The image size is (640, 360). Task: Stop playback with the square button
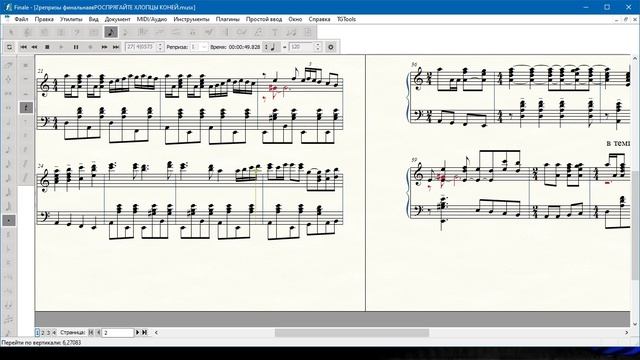47,47
